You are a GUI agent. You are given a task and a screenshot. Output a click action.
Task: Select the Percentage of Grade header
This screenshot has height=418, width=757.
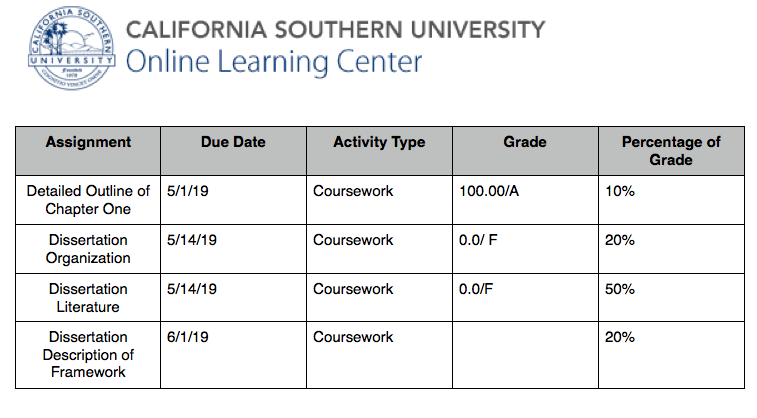click(x=671, y=151)
